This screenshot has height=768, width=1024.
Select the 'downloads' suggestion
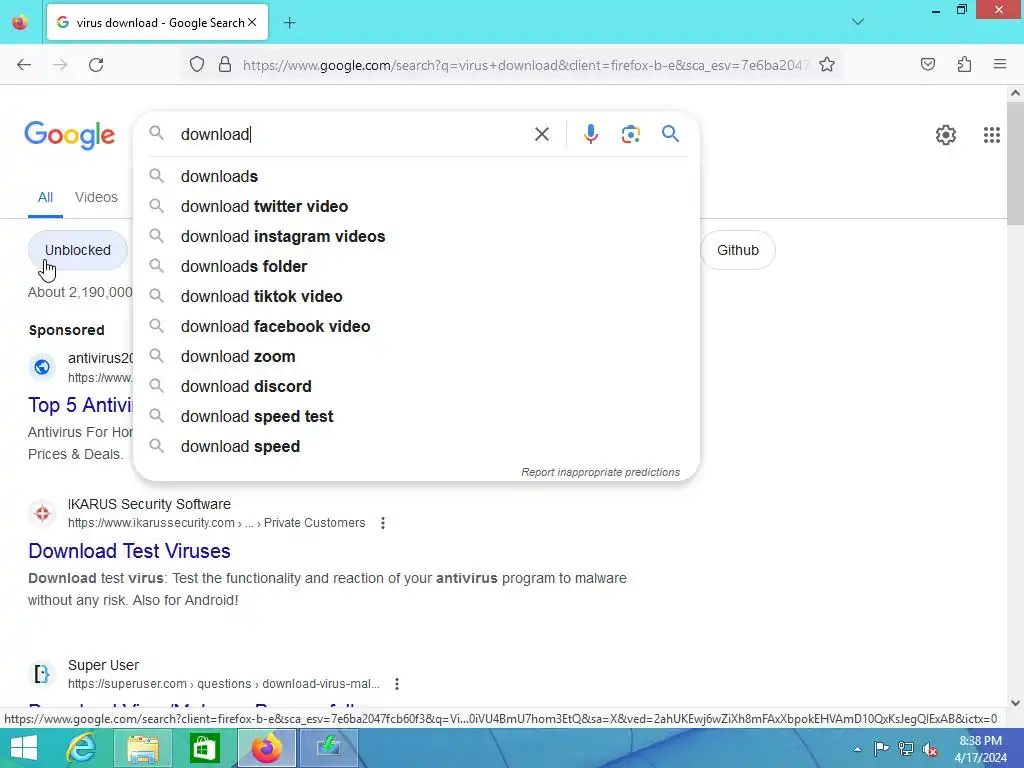tap(417, 176)
